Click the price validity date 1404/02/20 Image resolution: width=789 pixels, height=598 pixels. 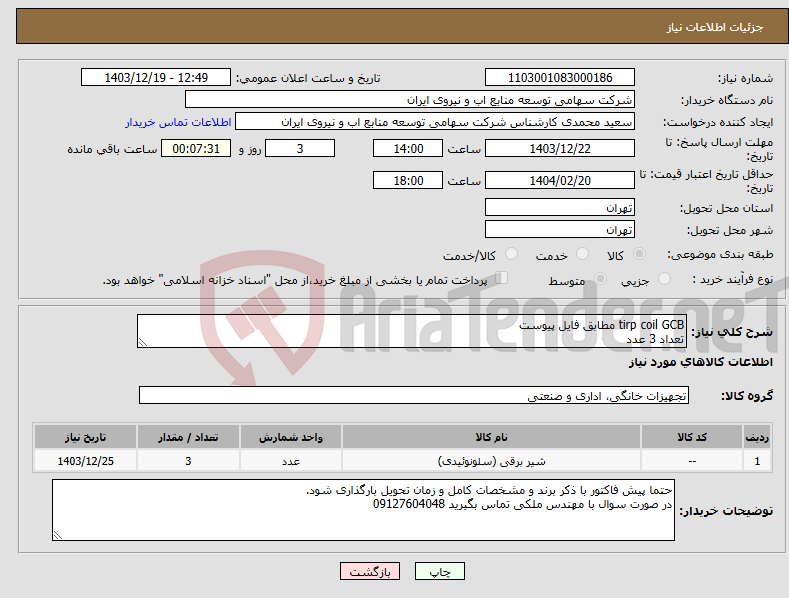560,180
